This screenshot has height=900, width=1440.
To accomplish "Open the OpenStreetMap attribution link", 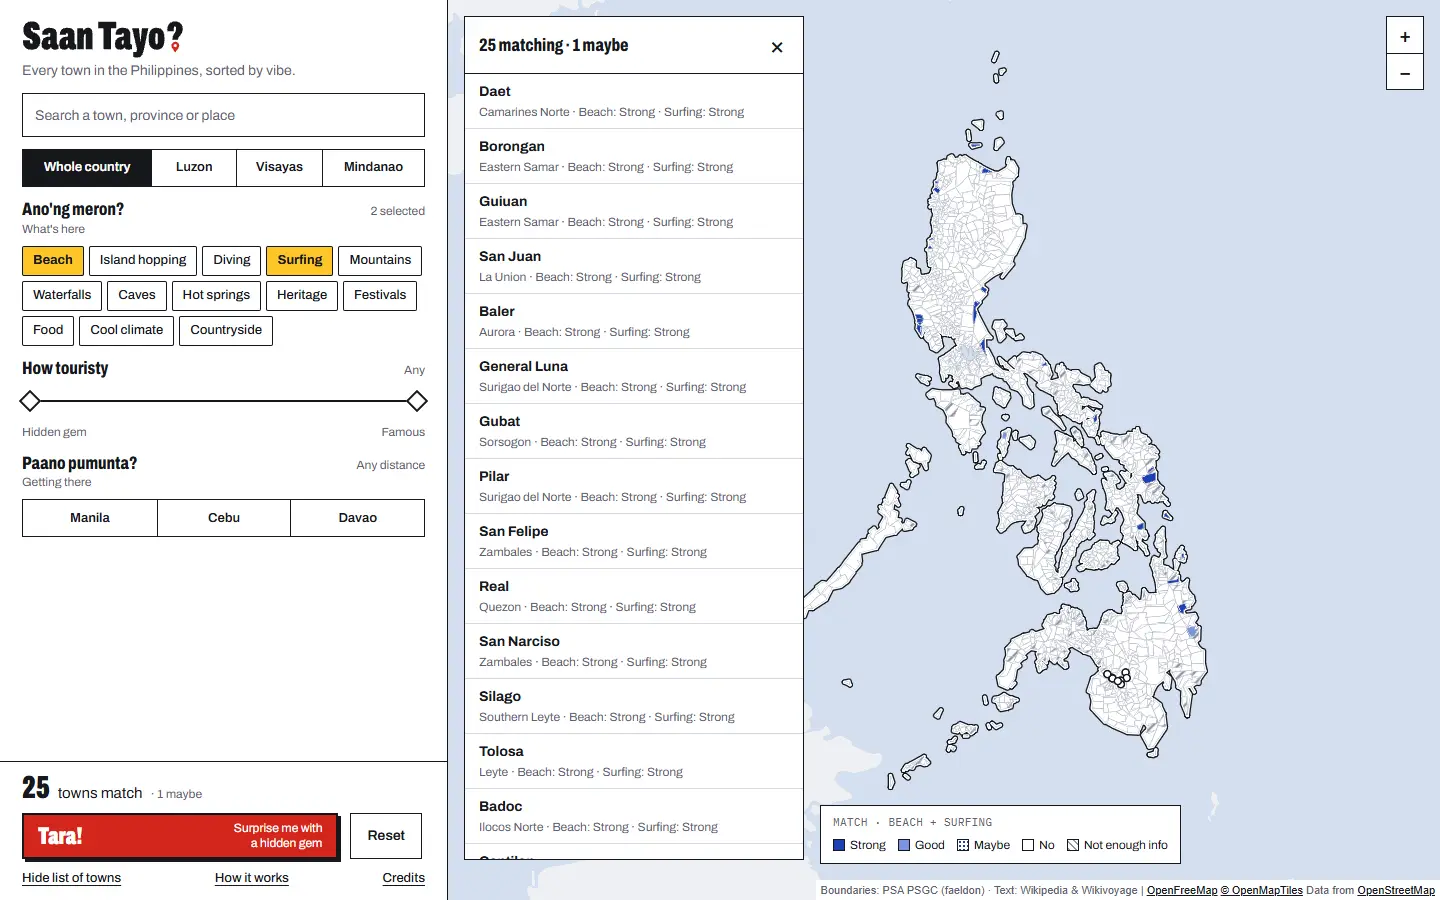I will tap(1396, 890).
